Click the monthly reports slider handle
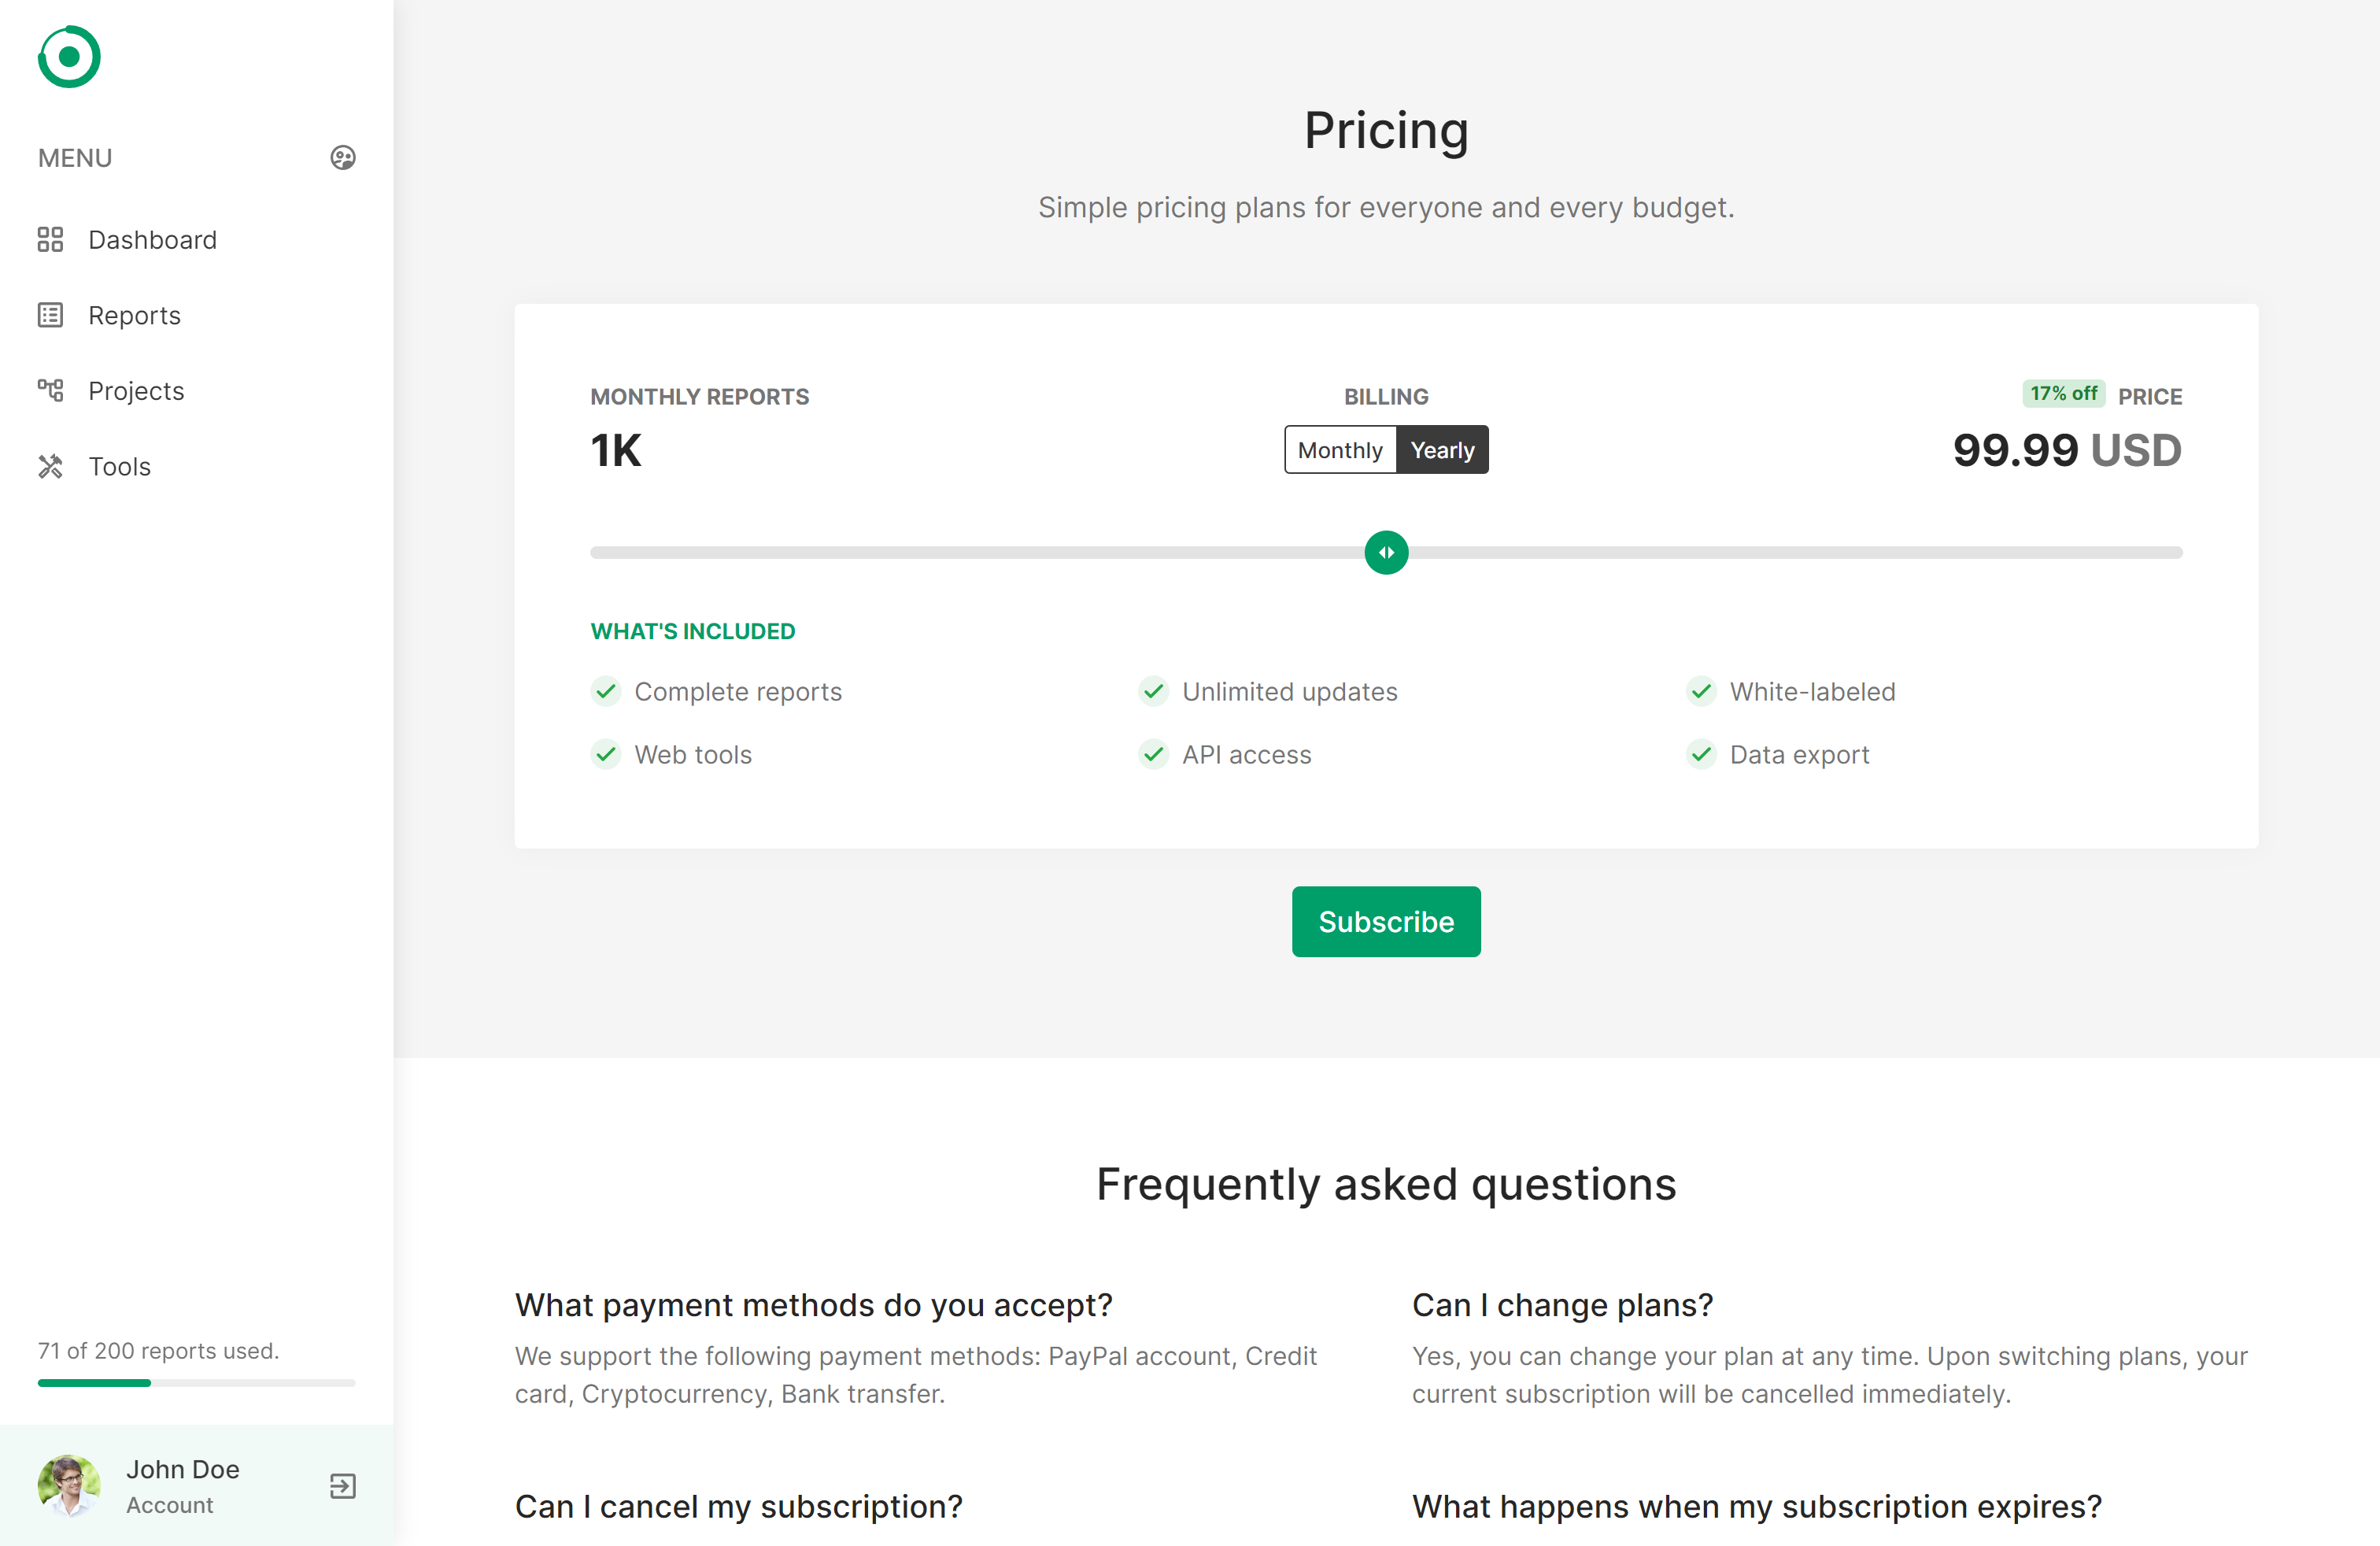The image size is (2380, 1546). click(x=1386, y=552)
